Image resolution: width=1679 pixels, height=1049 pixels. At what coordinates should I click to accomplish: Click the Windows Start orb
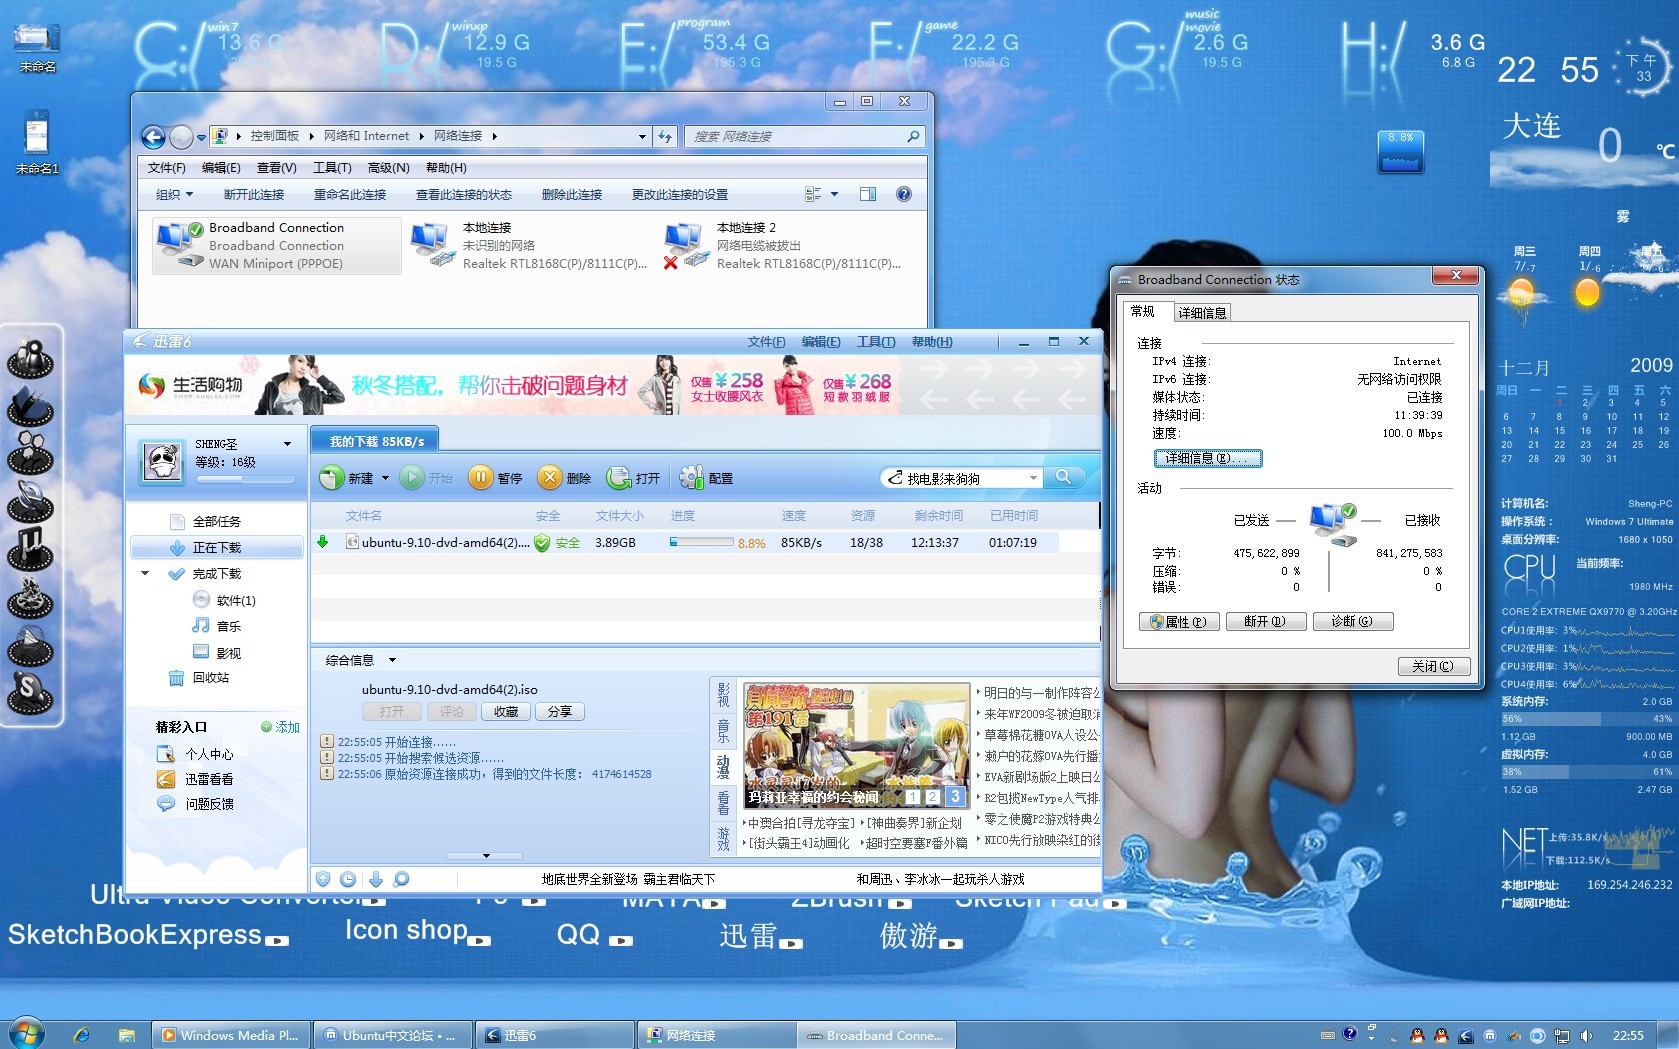(26, 1033)
